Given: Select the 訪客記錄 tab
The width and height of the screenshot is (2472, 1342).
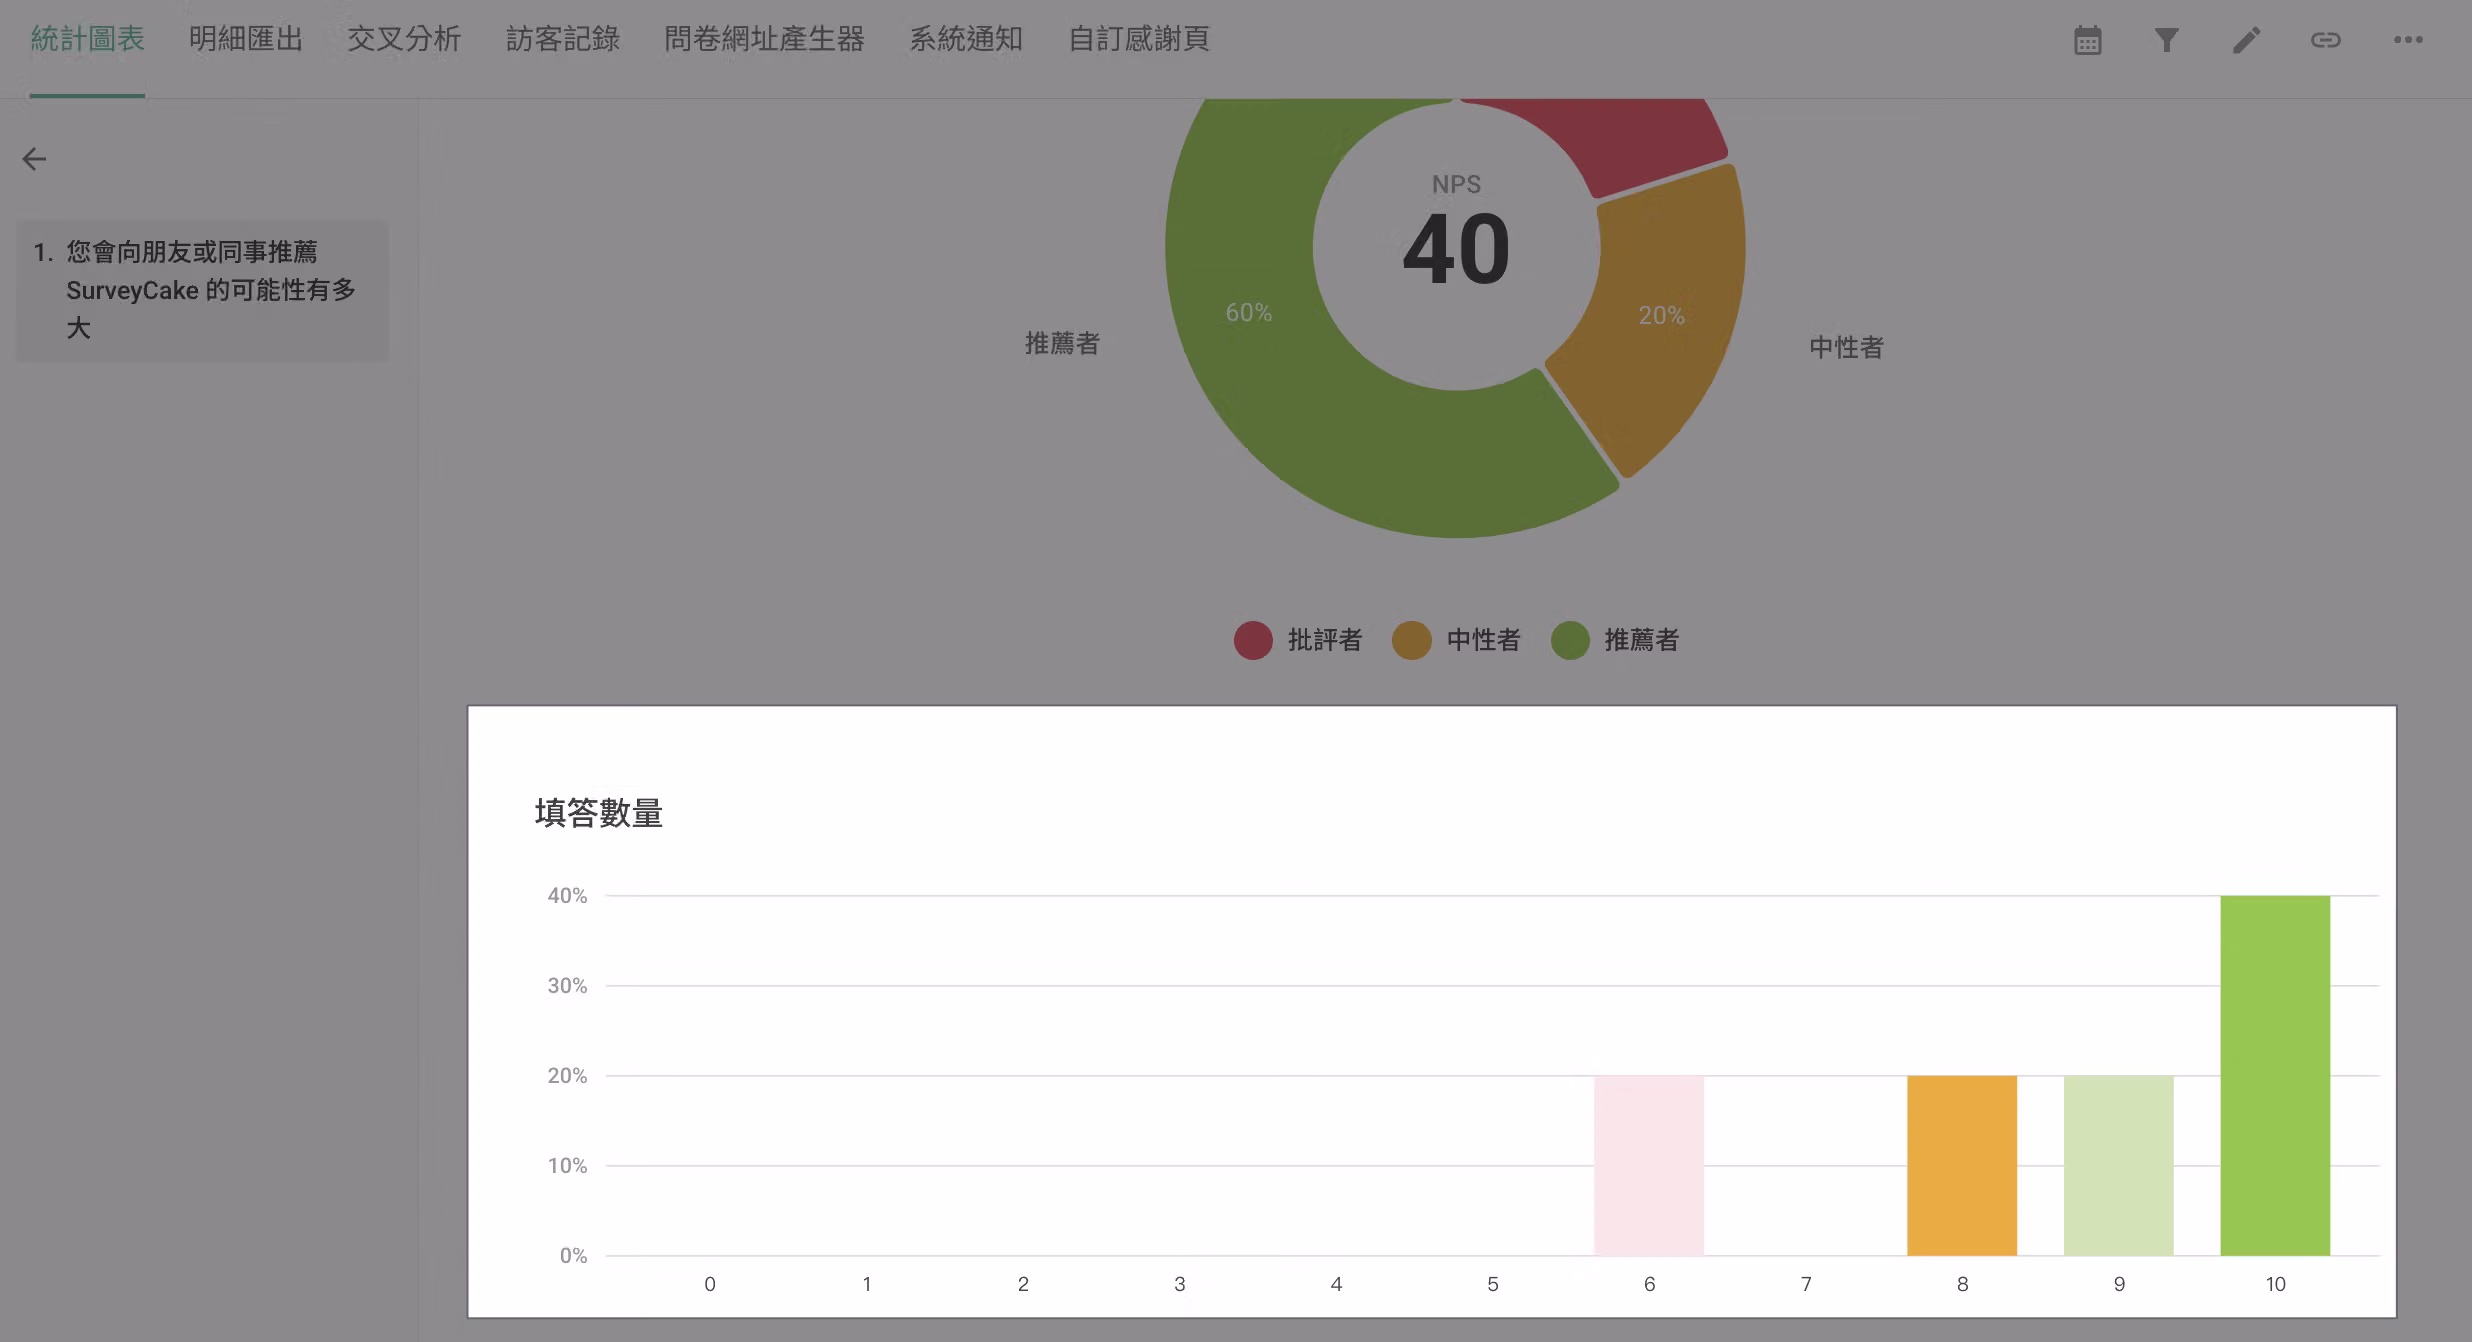Looking at the screenshot, I should point(563,40).
